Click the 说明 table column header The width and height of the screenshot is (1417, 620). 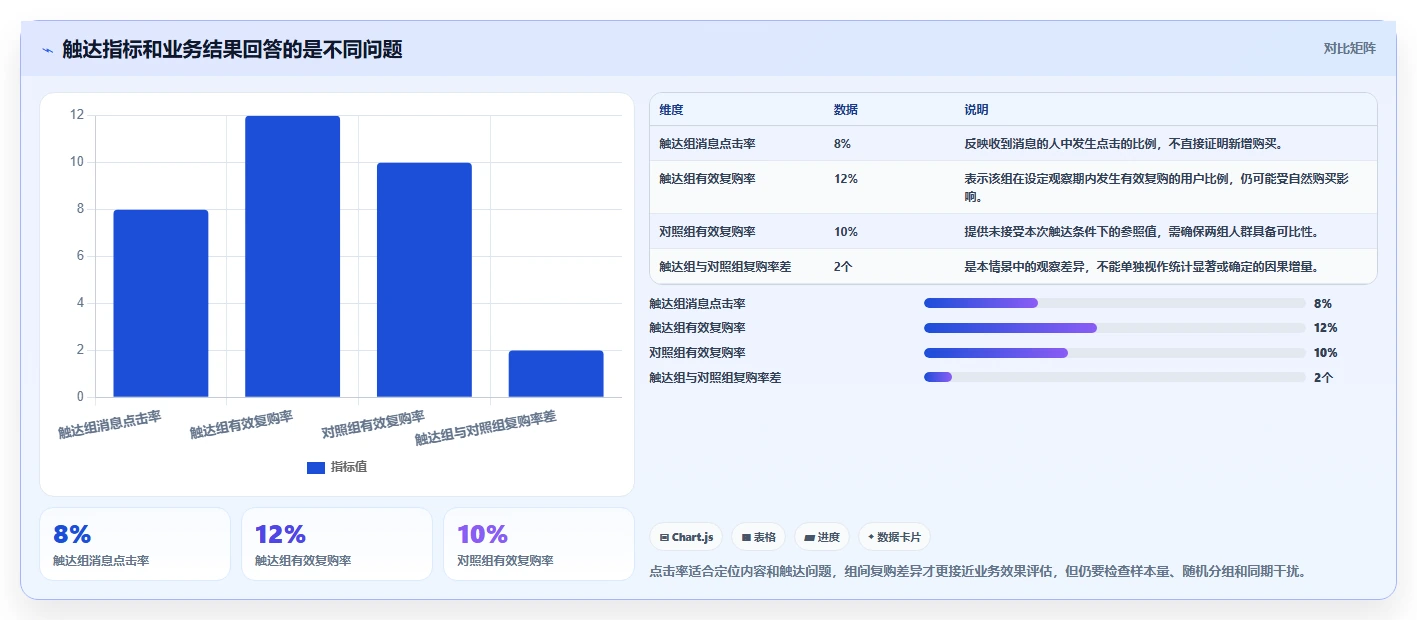(976, 110)
